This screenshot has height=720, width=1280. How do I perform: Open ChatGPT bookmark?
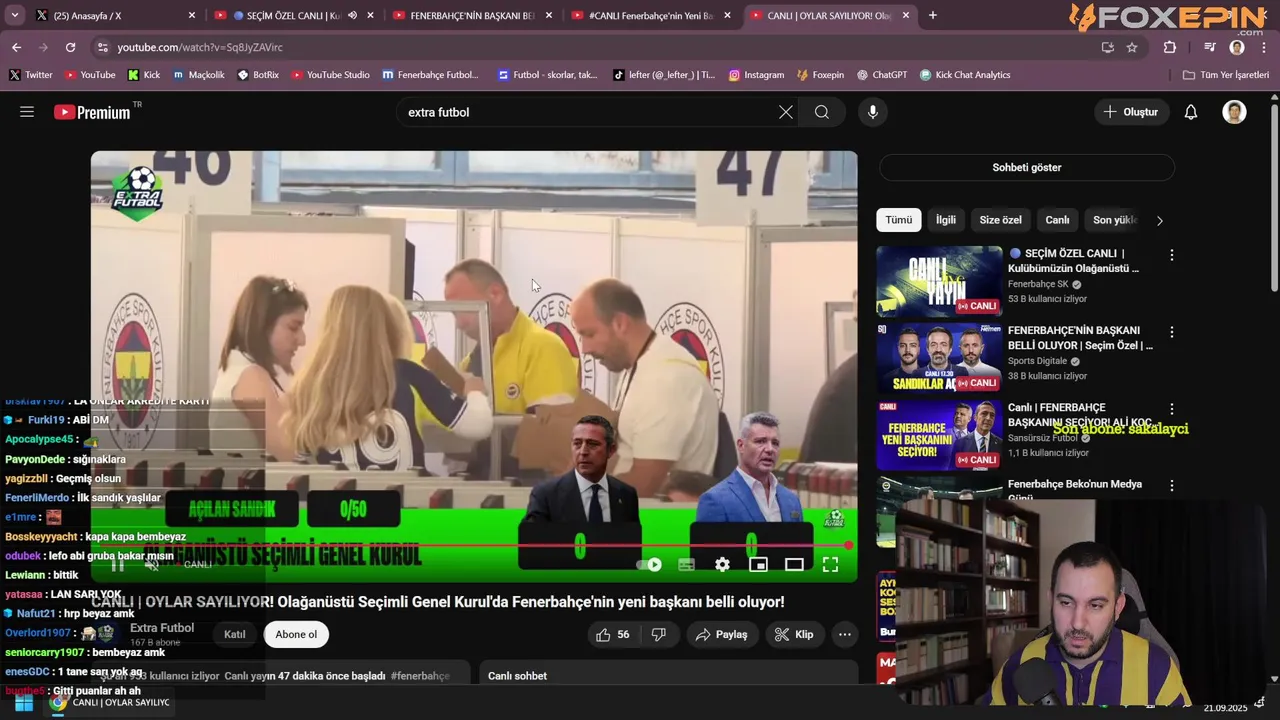coord(882,75)
